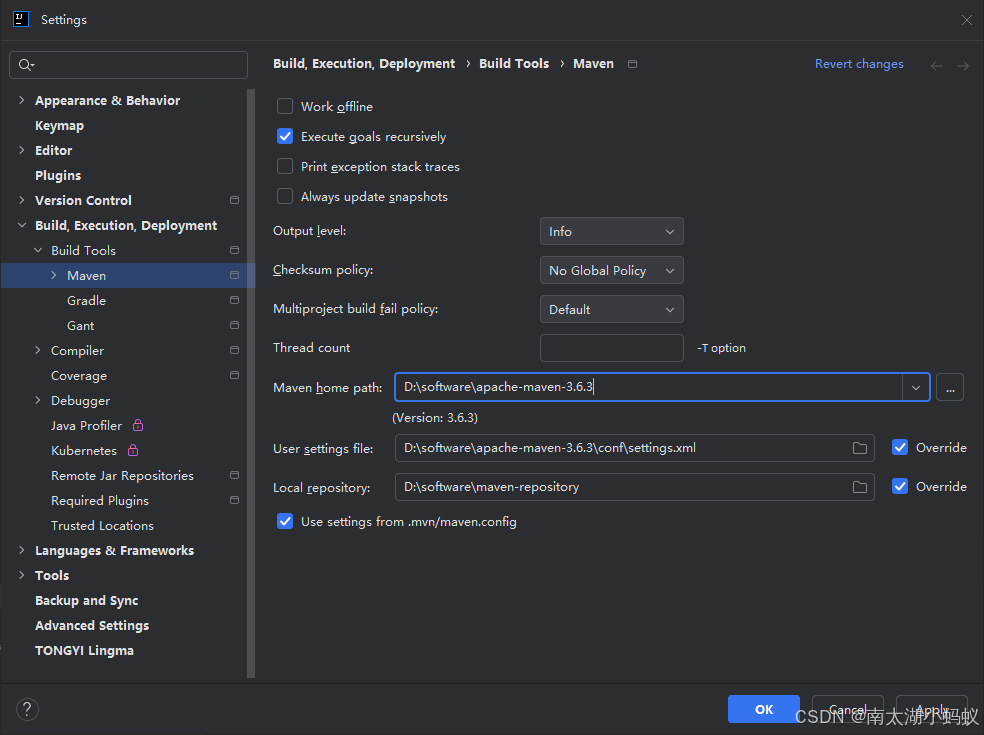Click the IntelliJ IDEA logo in title bar

point(21,19)
